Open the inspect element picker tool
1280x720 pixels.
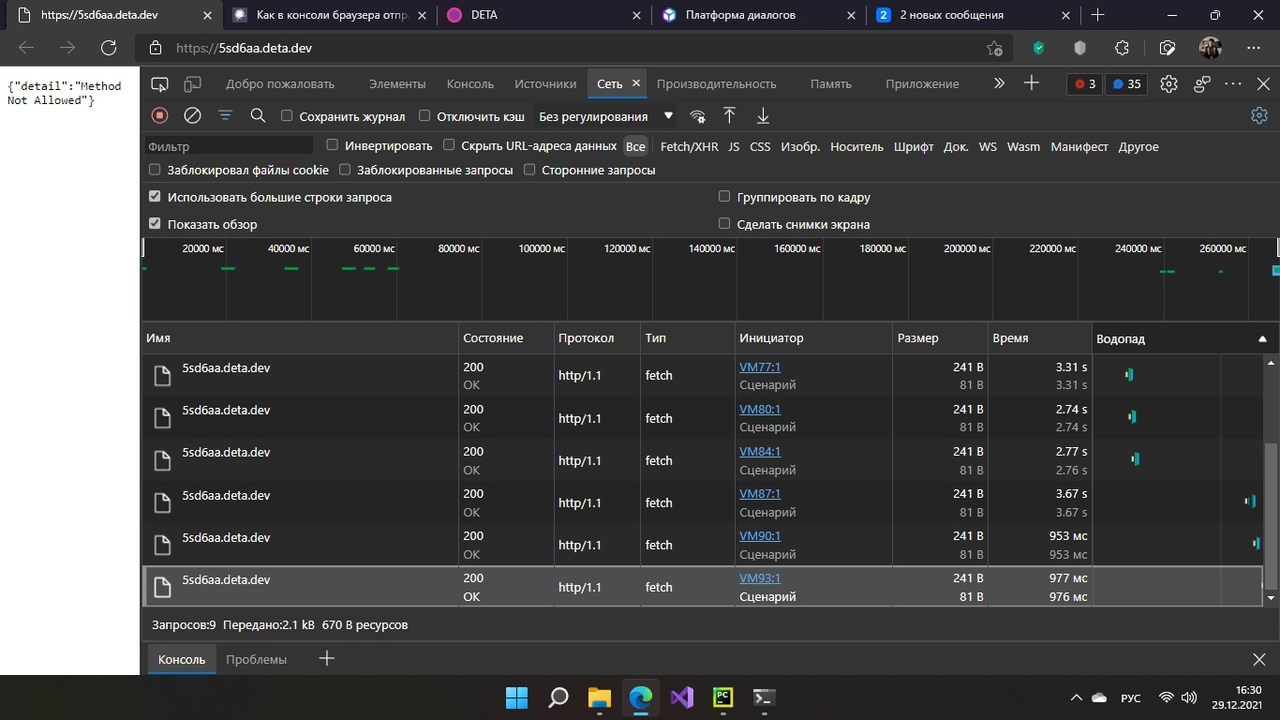pos(160,84)
